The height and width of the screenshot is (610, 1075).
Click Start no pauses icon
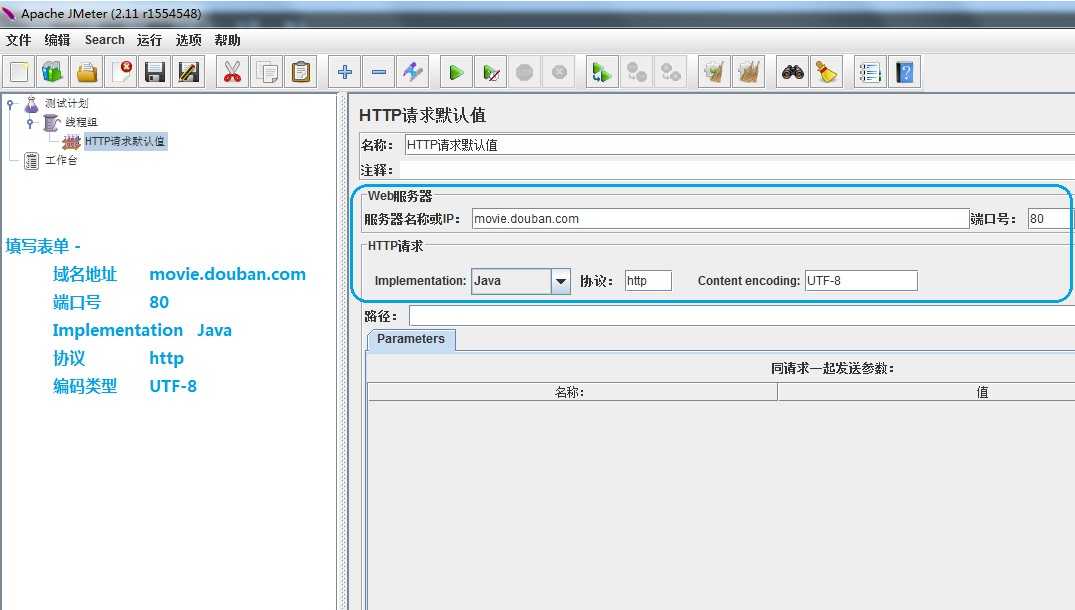pyautogui.click(x=491, y=72)
